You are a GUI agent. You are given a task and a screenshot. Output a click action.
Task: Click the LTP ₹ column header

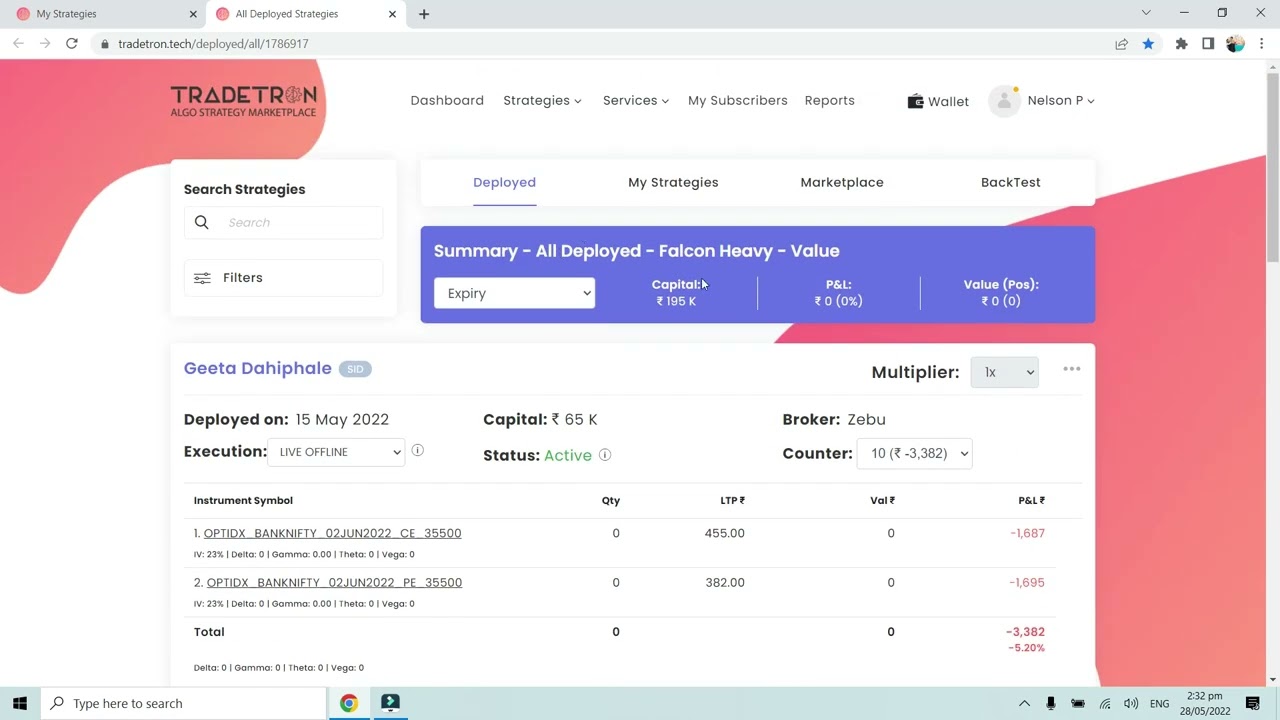coord(732,500)
